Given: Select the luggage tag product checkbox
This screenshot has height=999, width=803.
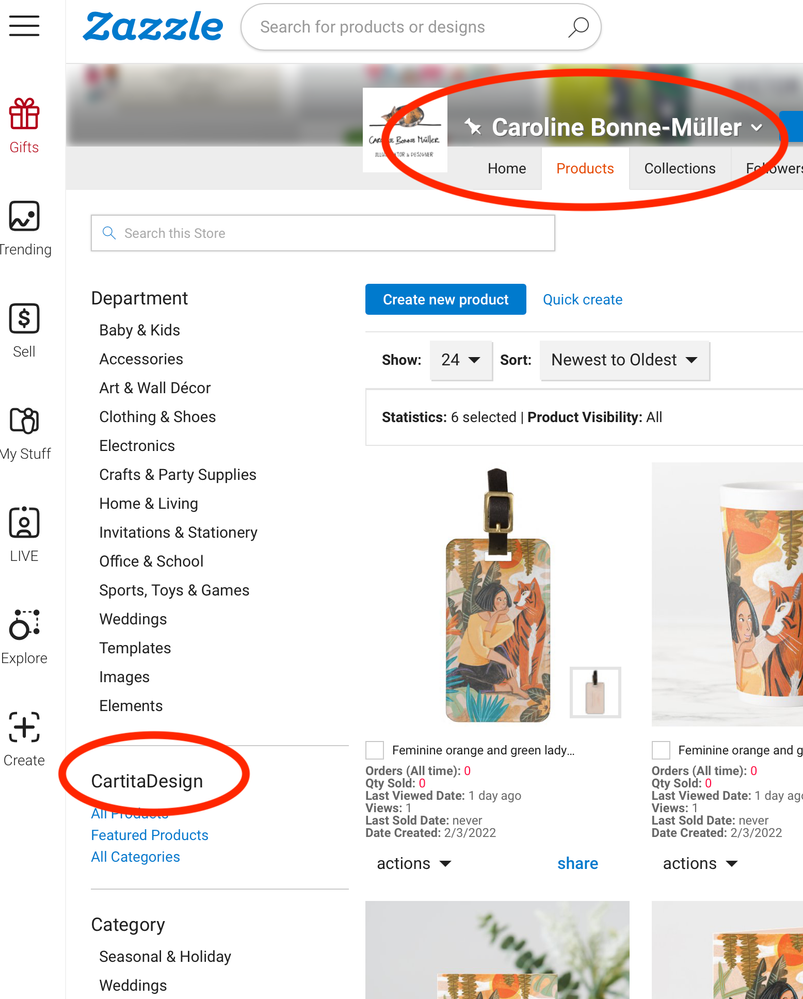Looking at the screenshot, I should click(375, 750).
